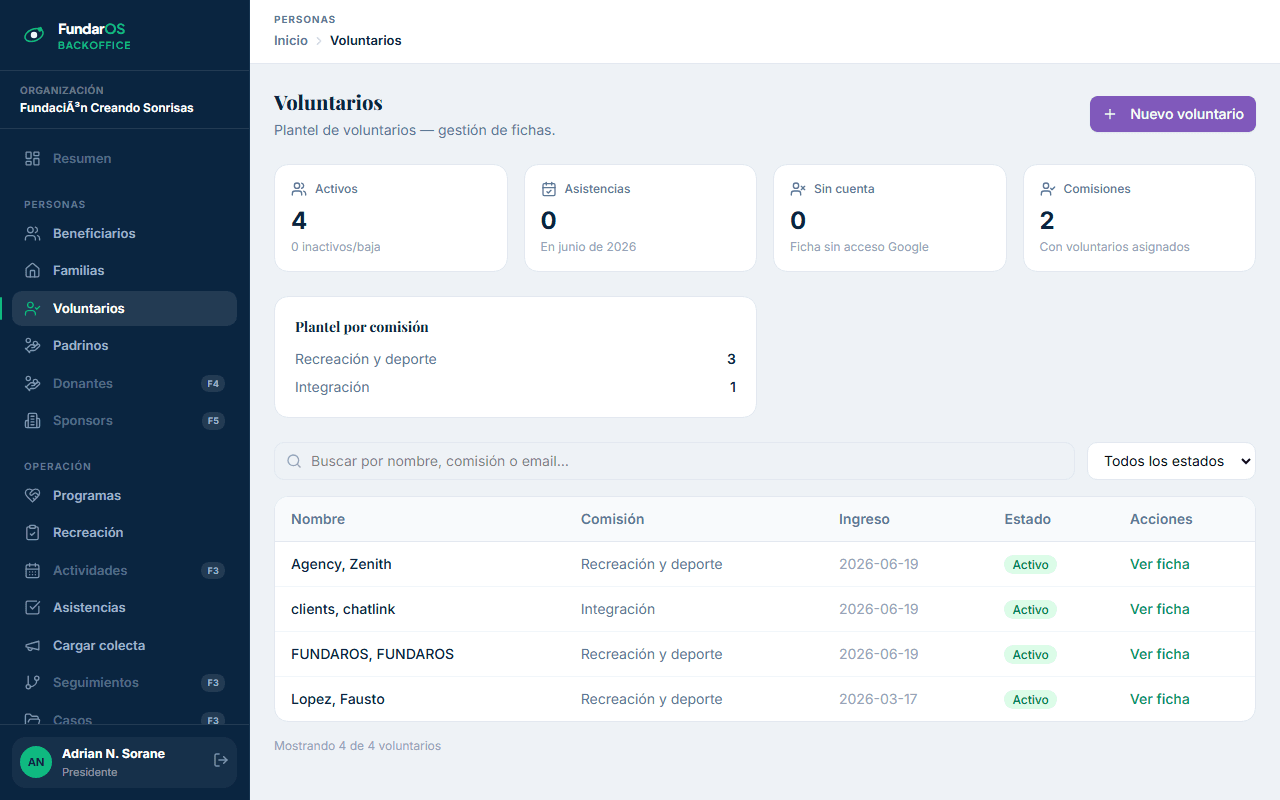This screenshot has width=1280, height=800.
Task: Click the logout icon beside Adrian N. Sorane
Action: [221, 761]
